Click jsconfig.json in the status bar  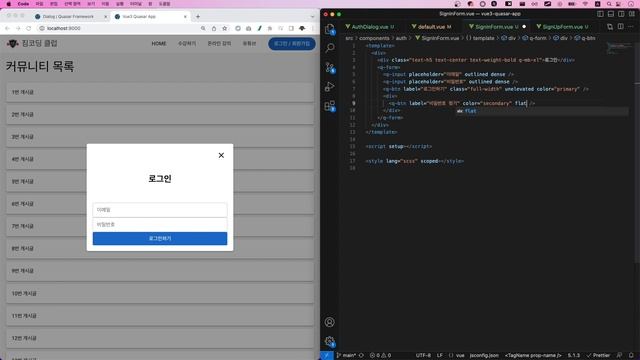(x=484, y=356)
